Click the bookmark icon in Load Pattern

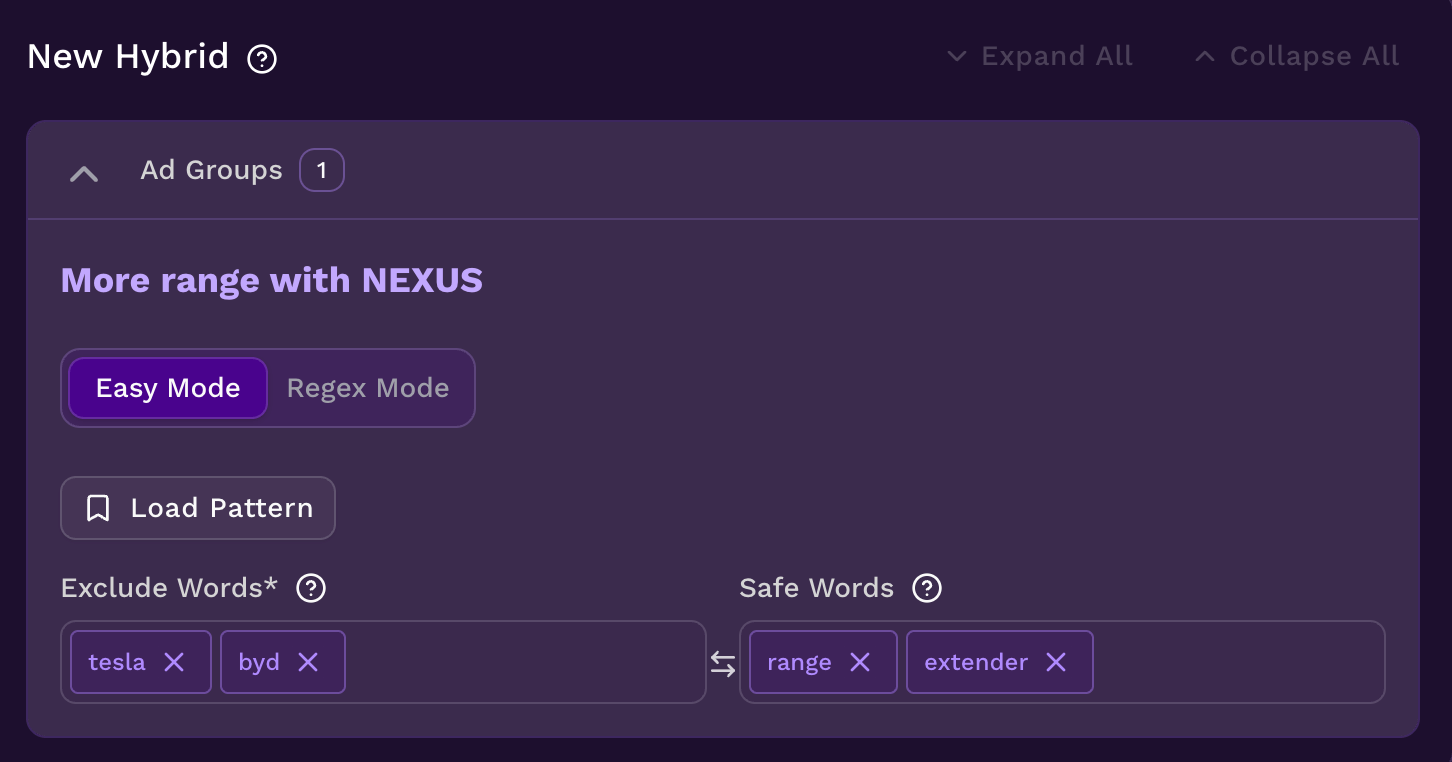(x=98, y=508)
